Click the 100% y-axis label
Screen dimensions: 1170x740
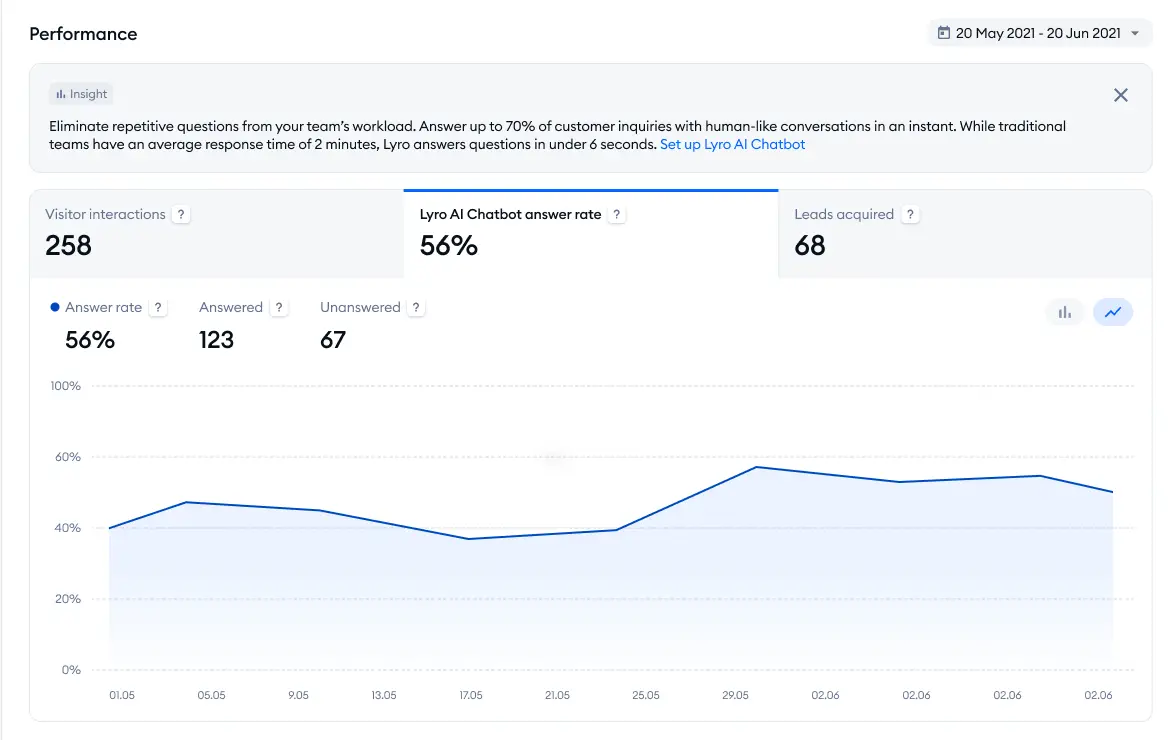(x=65, y=386)
